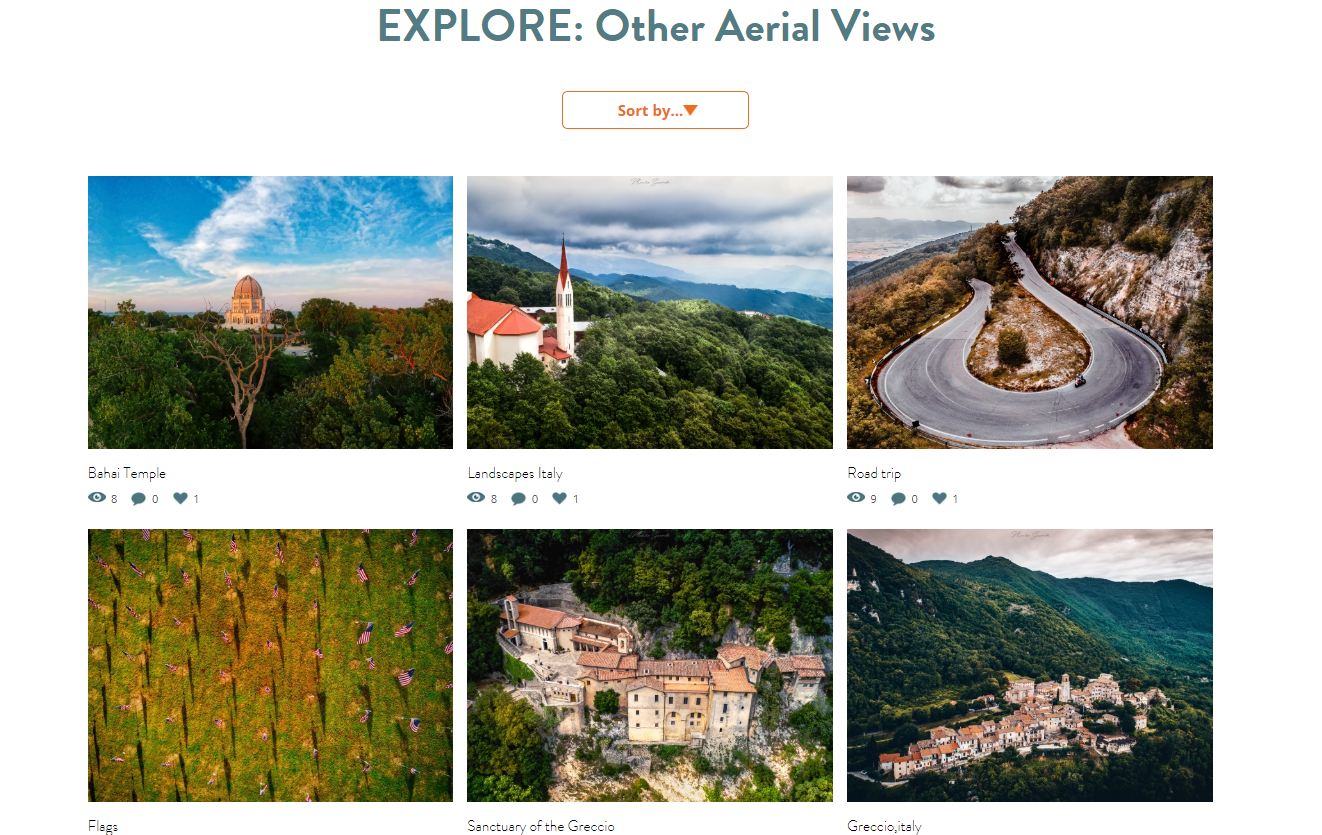Click the comment bubble icon under Landscapes Italy

point(518,498)
